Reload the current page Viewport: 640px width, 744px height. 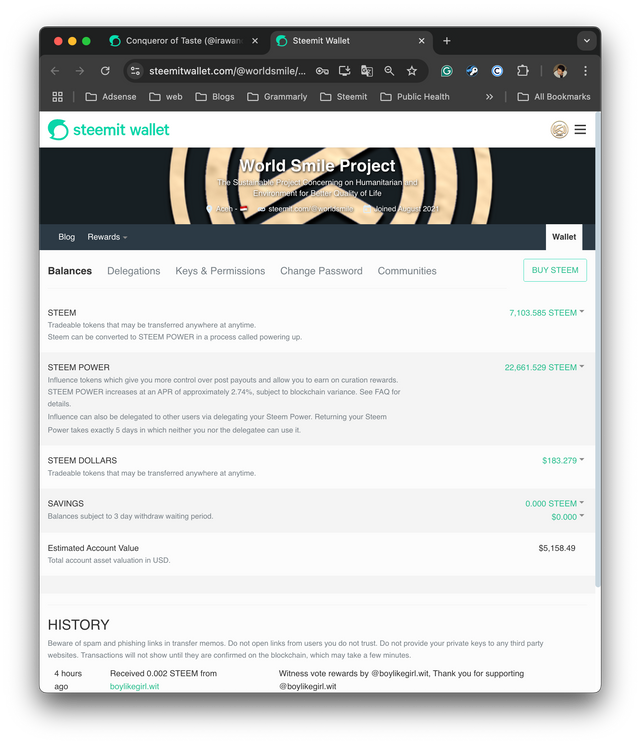click(x=105, y=71)
